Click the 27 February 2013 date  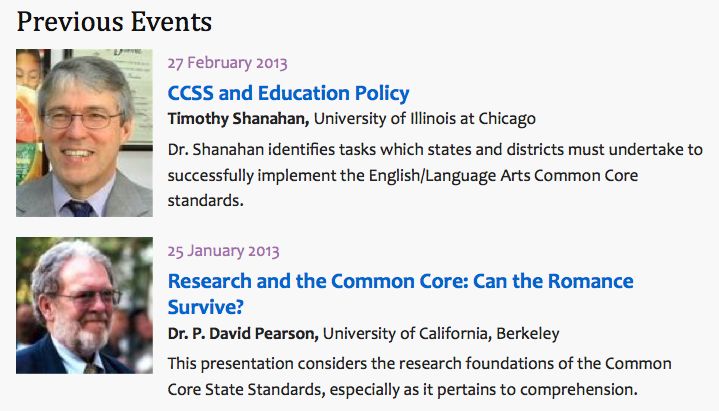227,63
